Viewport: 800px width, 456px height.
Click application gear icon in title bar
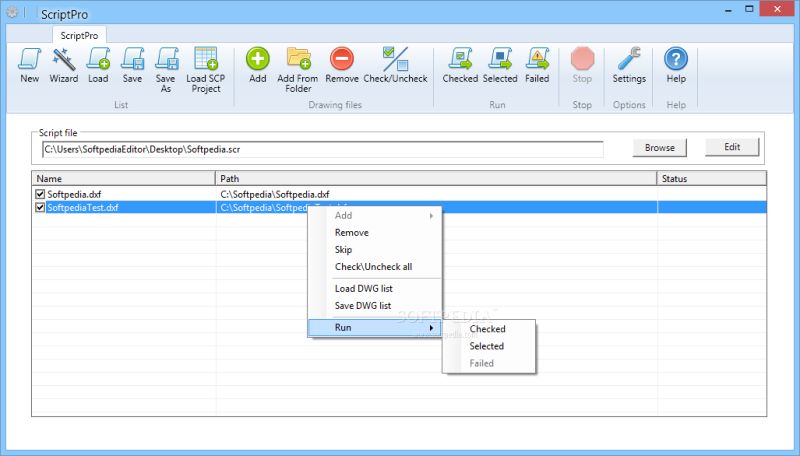coord(12,12)
